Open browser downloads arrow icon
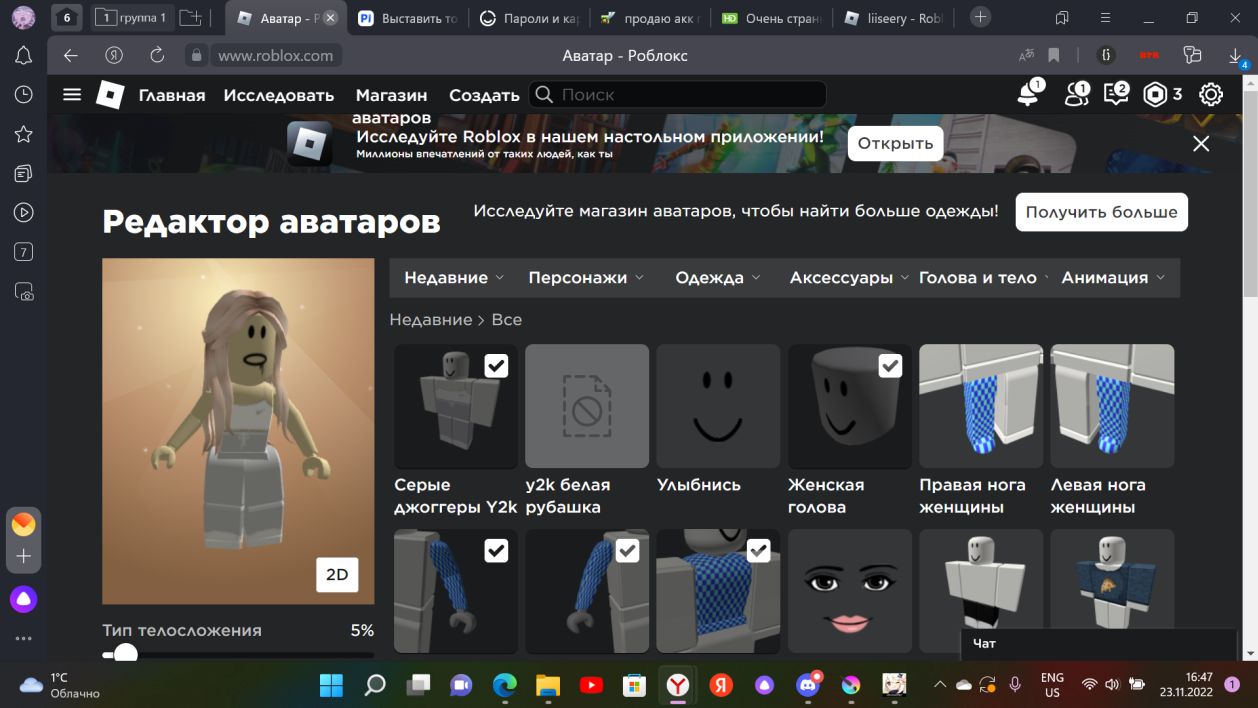Image resolution: width=1258 pixels, height=708 pixels. point(1236,56)
